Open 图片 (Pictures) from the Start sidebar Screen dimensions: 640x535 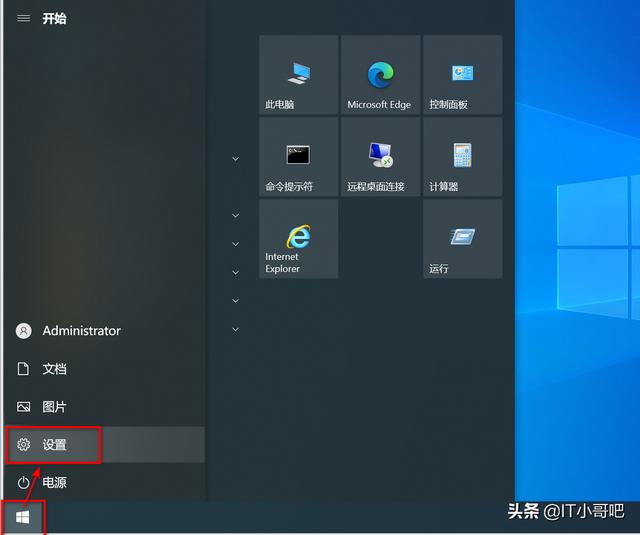point(104,407)
